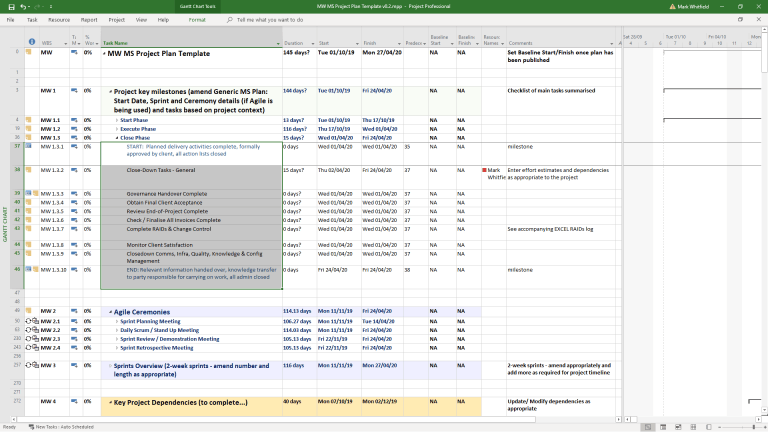Open Comments column filter dropdown
The image size is (768, 432).
pos(612,44)
